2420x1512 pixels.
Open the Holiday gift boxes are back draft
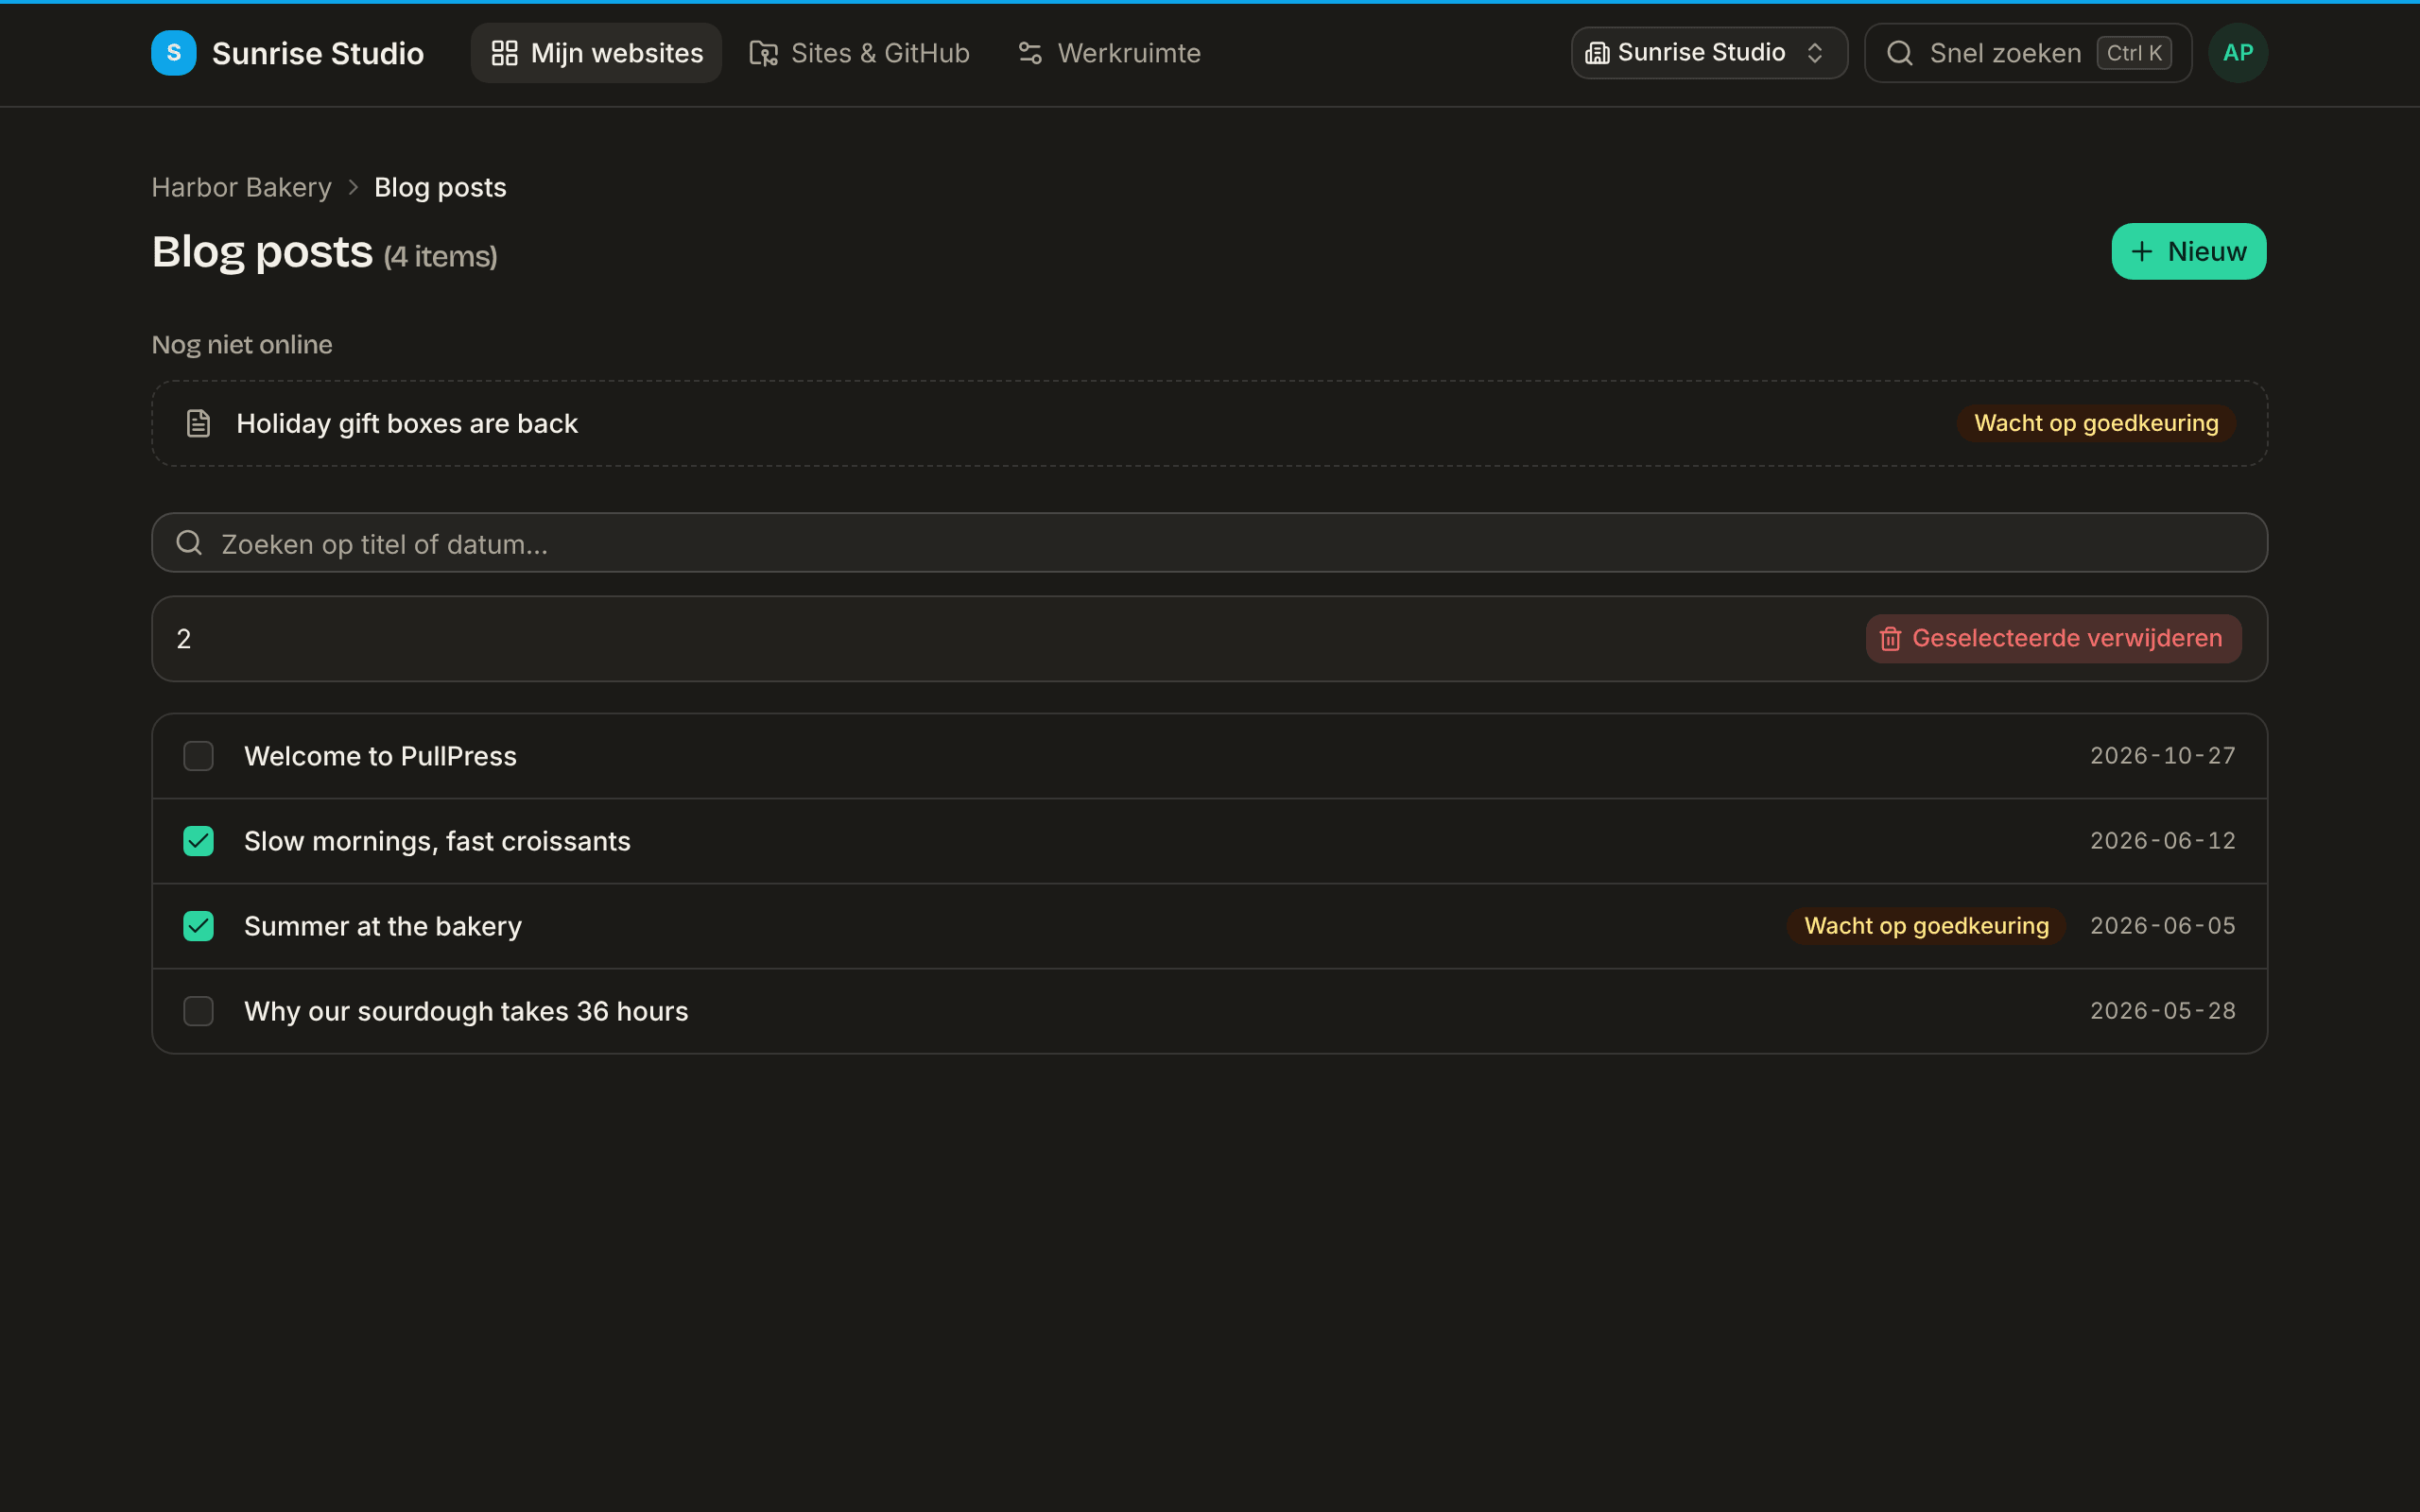[x=1209, y=423]
